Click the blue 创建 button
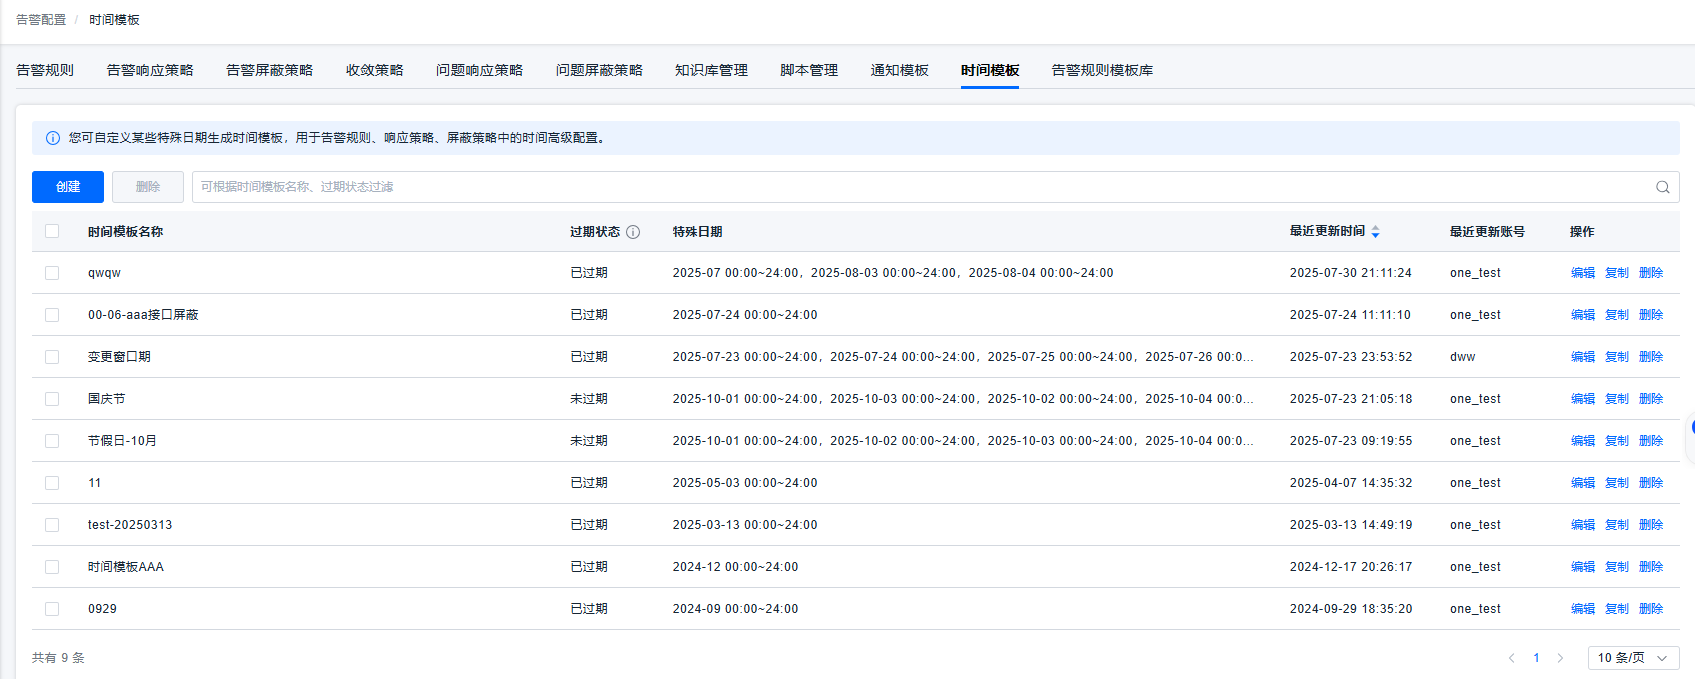This screenshot has height=679, width=1695. tap(68, 187)
